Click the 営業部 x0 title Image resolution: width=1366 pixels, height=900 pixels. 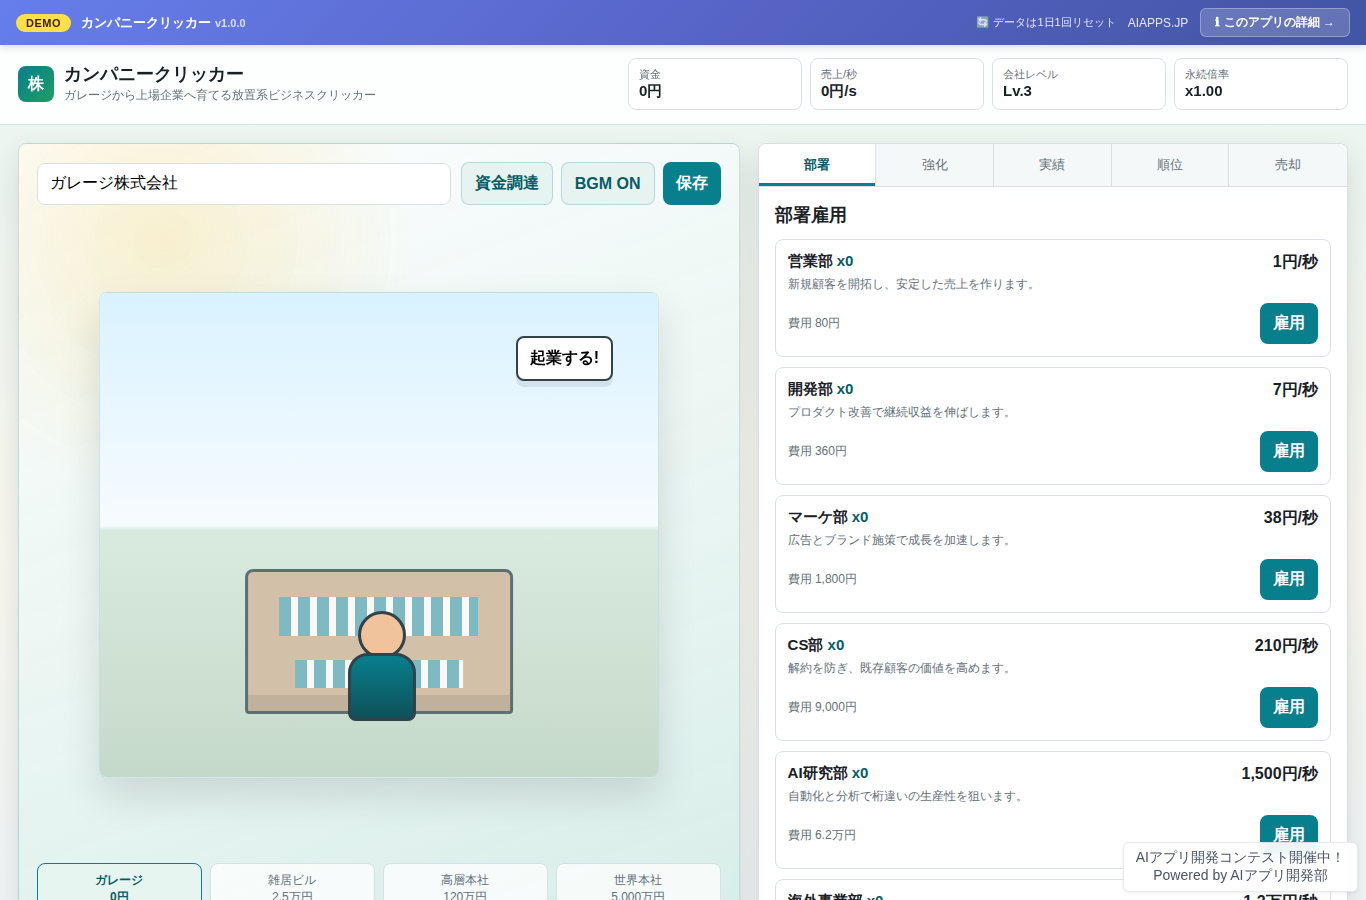(x=821, y=261)
